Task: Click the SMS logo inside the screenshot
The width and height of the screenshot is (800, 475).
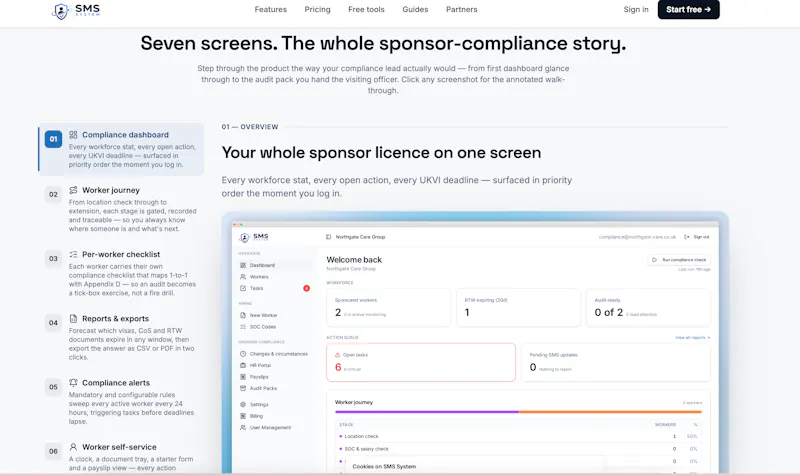Action: click(254, 237)
